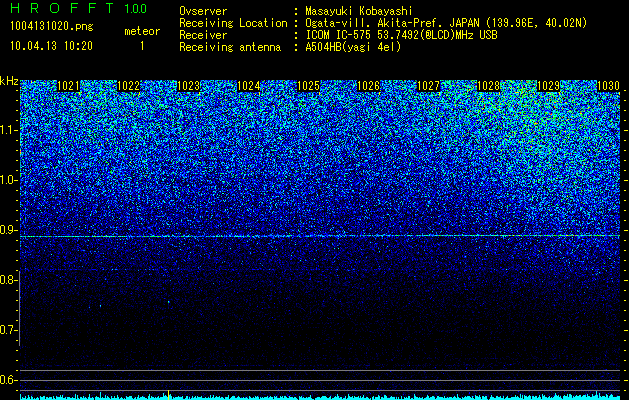
Task: Click time marker 1025
Action: 308,86
